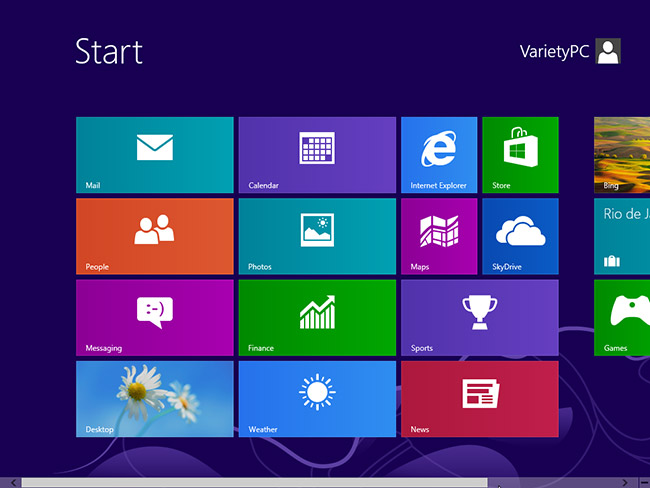Click the zoom-out minus button at bottom corner
This screenshot has width=650, height=488.
coord(644,483)
